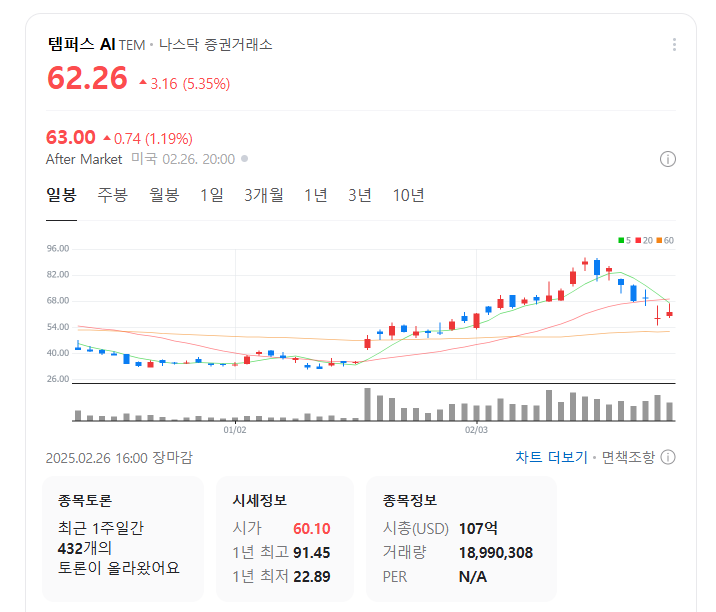Image resolution: width=716 pixels, height=612 pixels.
Task: Click the 시총 value 107억
Action: click(478, 528)
